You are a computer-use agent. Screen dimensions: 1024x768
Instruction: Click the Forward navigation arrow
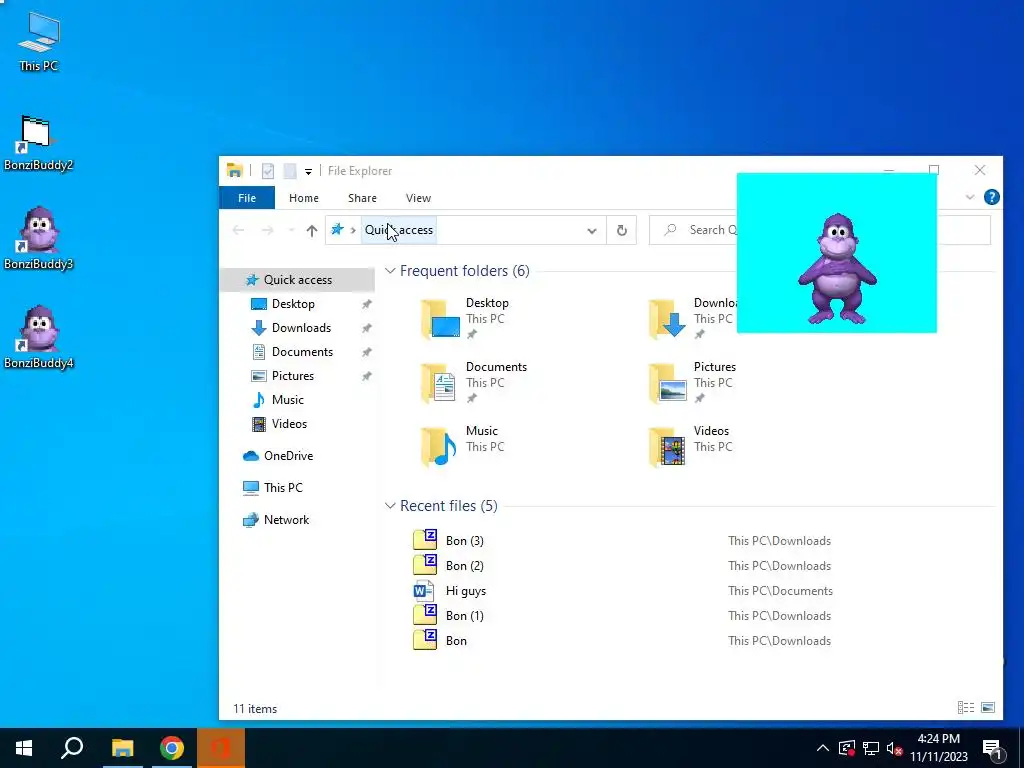[x=267, y=230]
